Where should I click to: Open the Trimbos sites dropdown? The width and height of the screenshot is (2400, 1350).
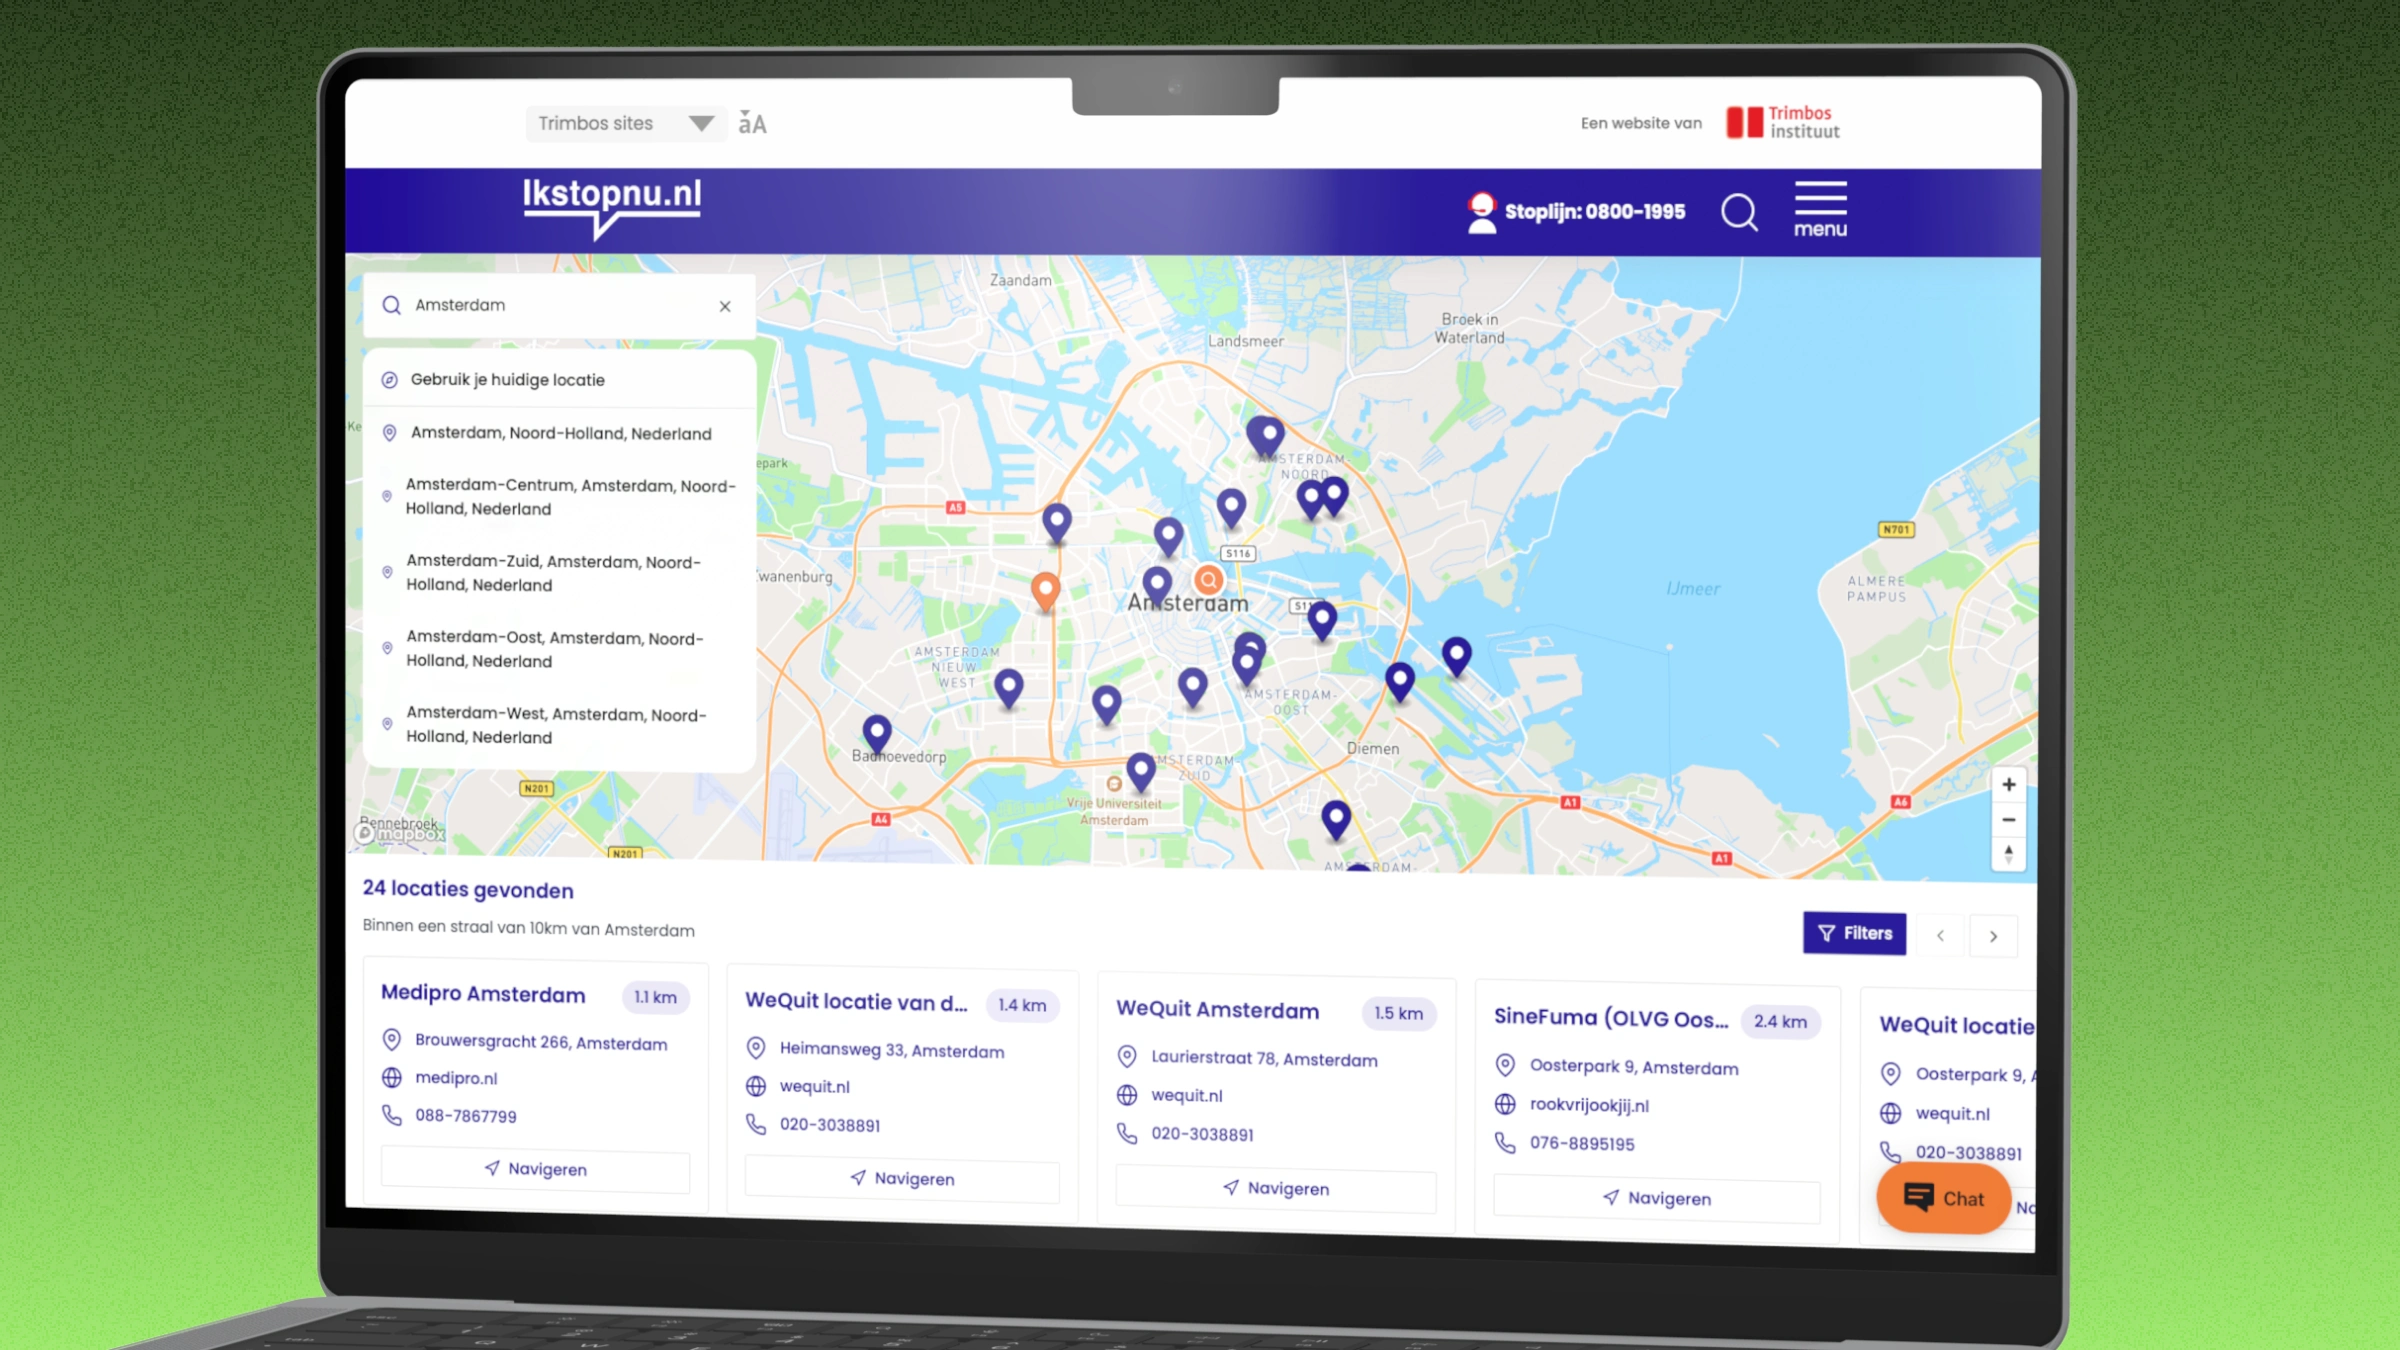tap(625, 123)
